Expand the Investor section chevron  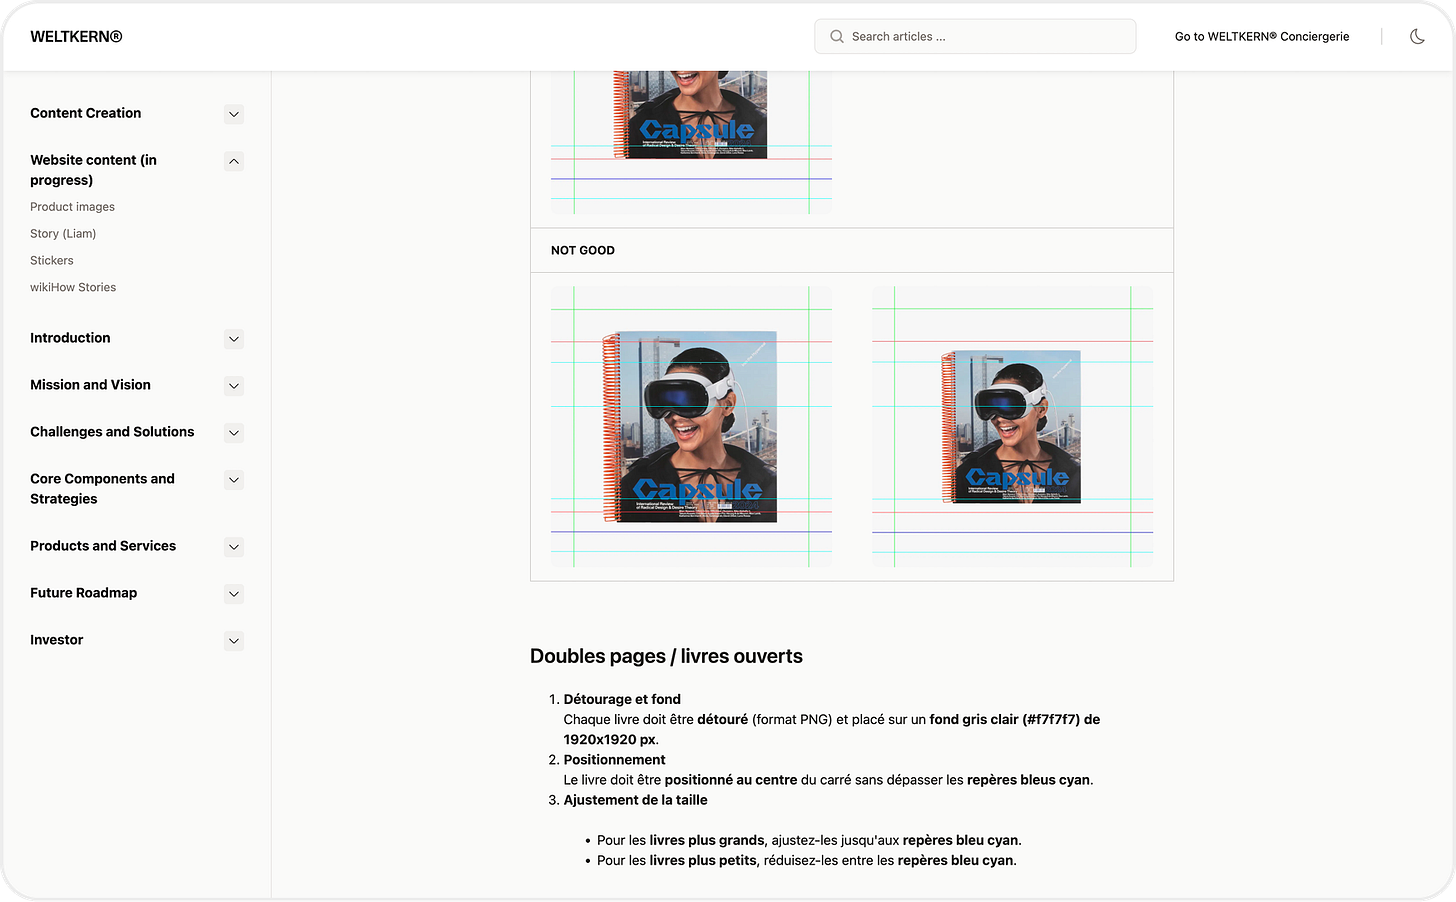[x=234, y=641]
